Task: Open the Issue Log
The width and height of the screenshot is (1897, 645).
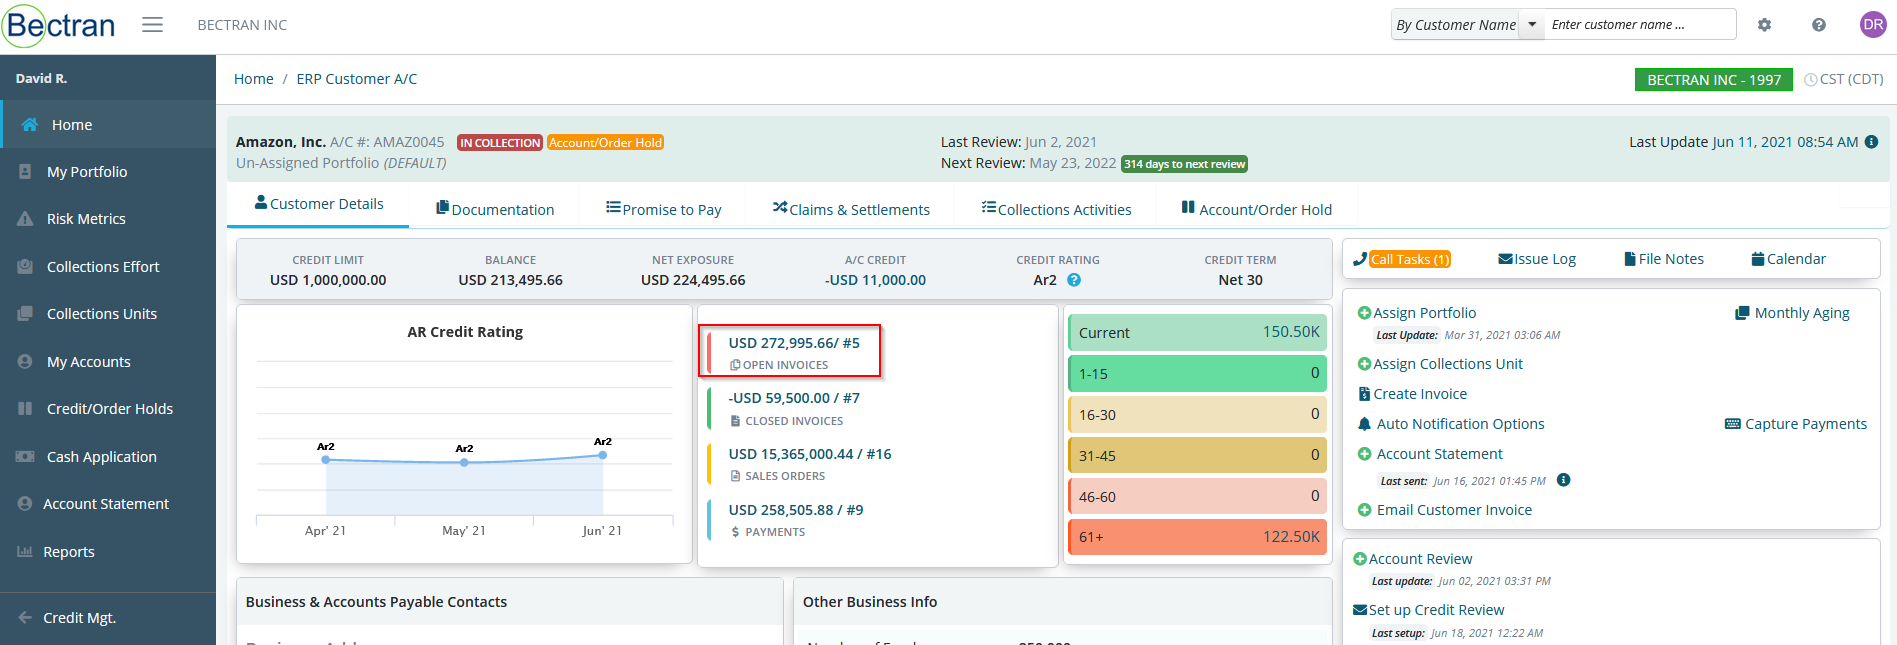Action: (1537, 259)
